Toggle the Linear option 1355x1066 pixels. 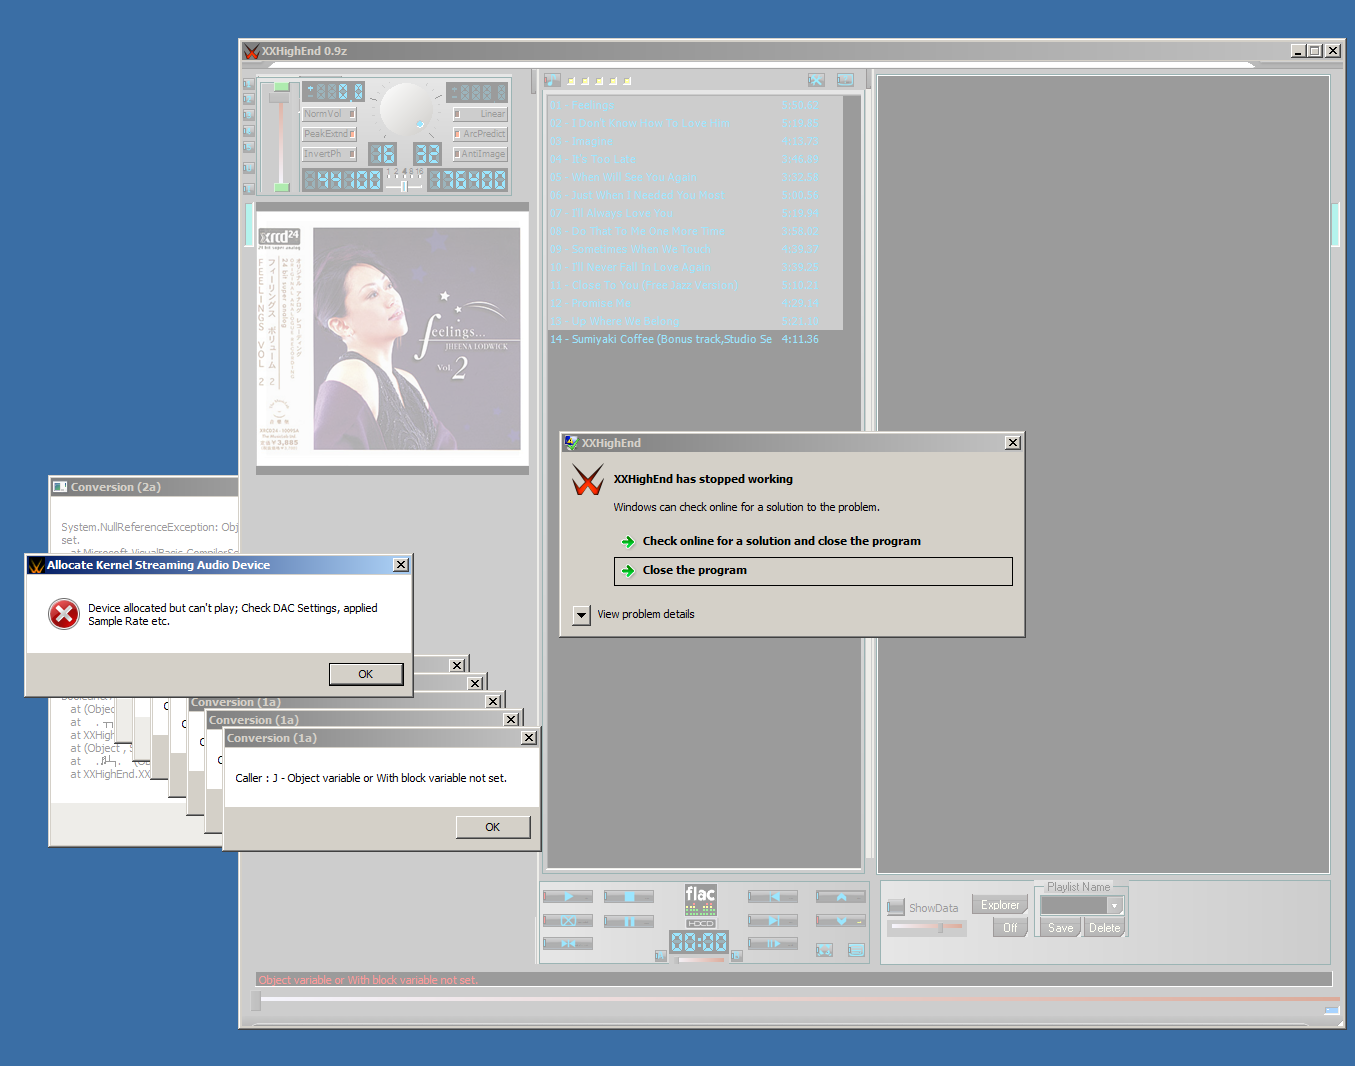click(x=480, y=114)
